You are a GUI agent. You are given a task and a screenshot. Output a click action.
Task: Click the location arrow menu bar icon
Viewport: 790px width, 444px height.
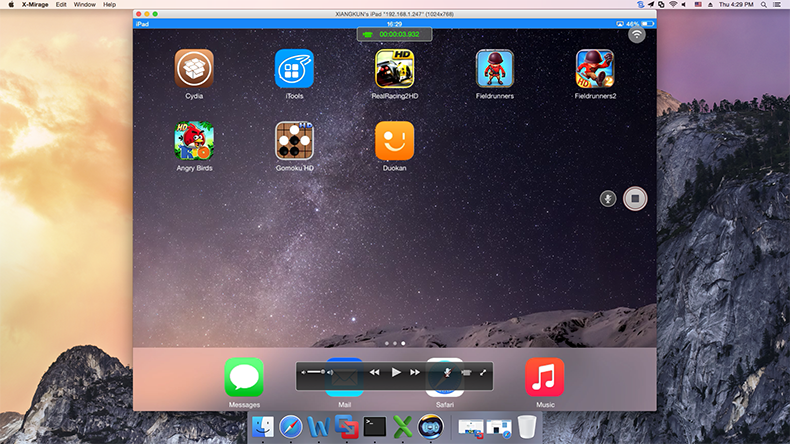[x=651, y=5]
